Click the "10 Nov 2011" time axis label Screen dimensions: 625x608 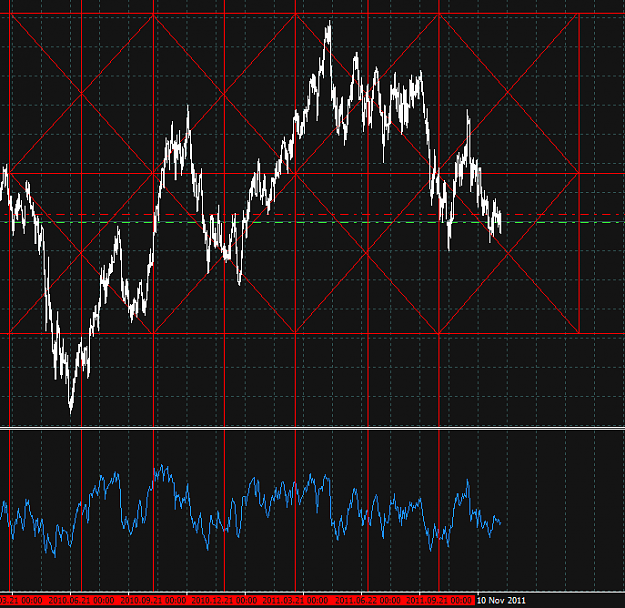pyautogui.click(x=501, y=600)
